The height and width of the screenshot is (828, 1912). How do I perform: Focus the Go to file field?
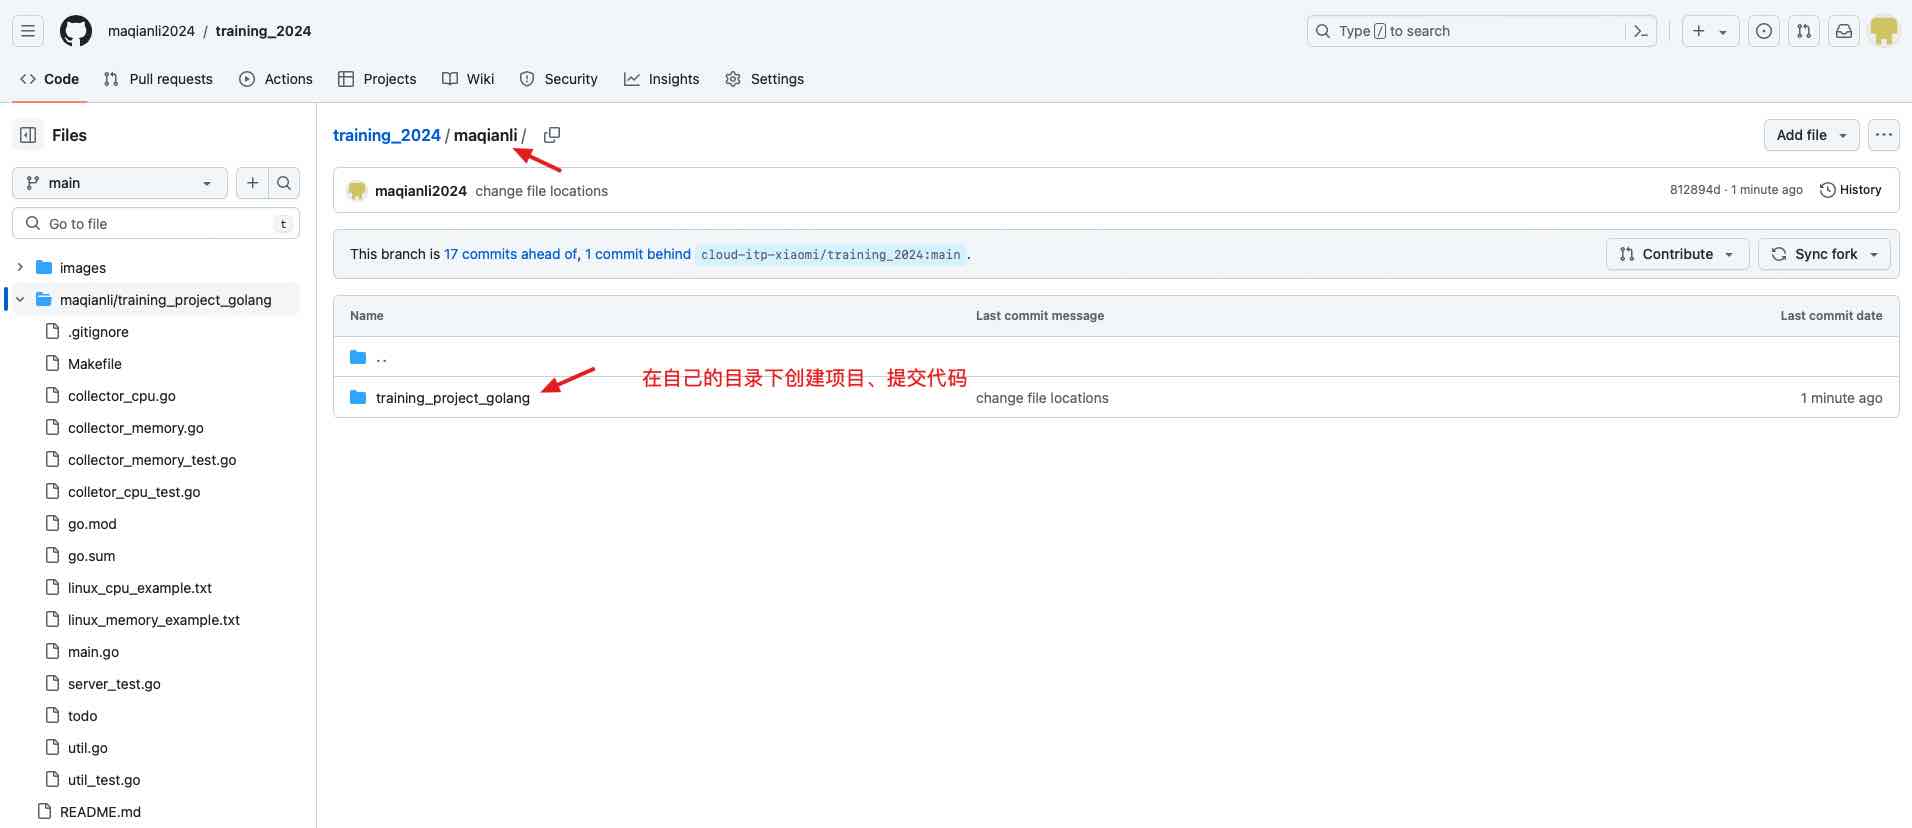tap(156, 223)
